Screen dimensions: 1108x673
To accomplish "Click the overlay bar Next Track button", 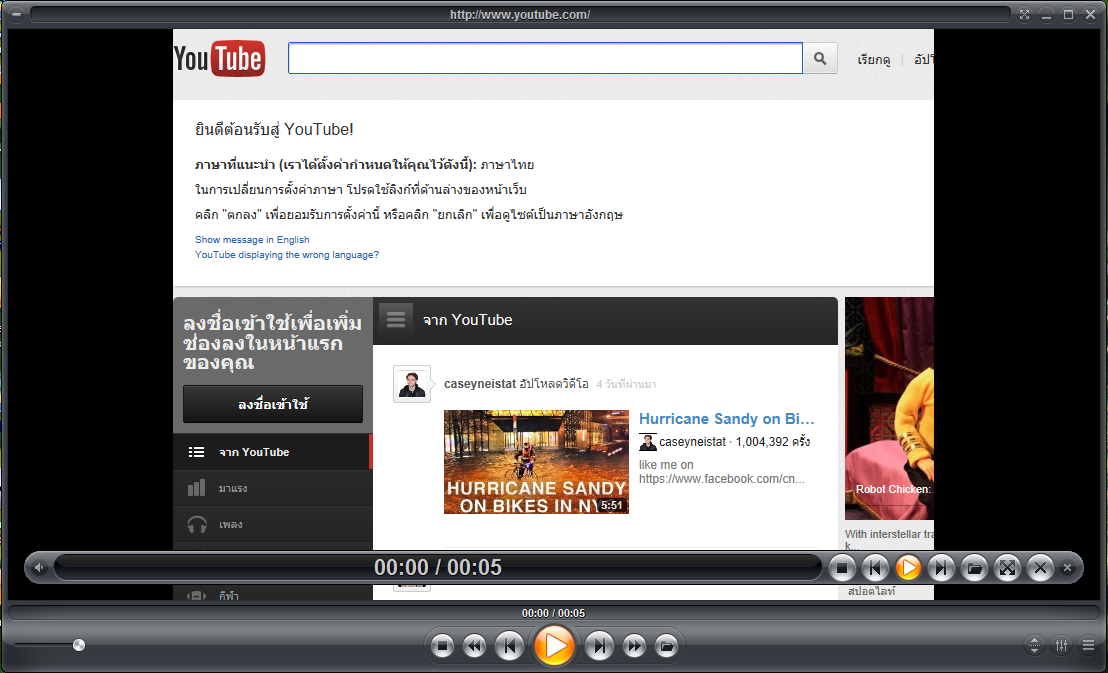I will (x=941, y=568).
